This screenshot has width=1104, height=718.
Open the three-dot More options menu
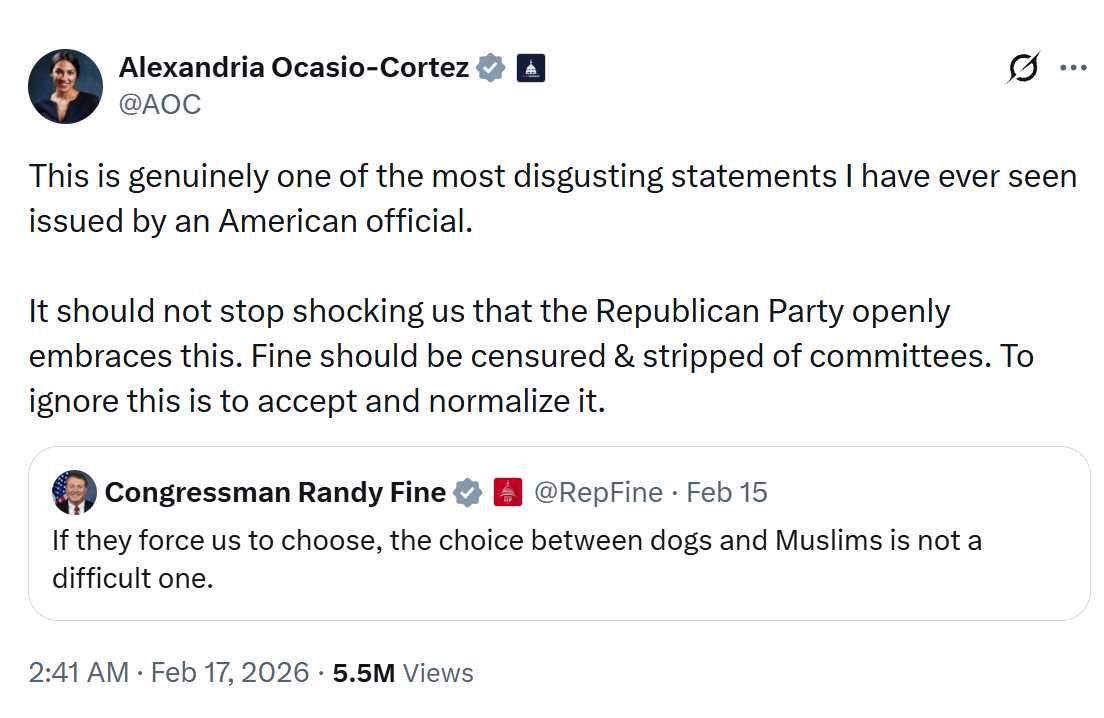[x=1073, y=68]
